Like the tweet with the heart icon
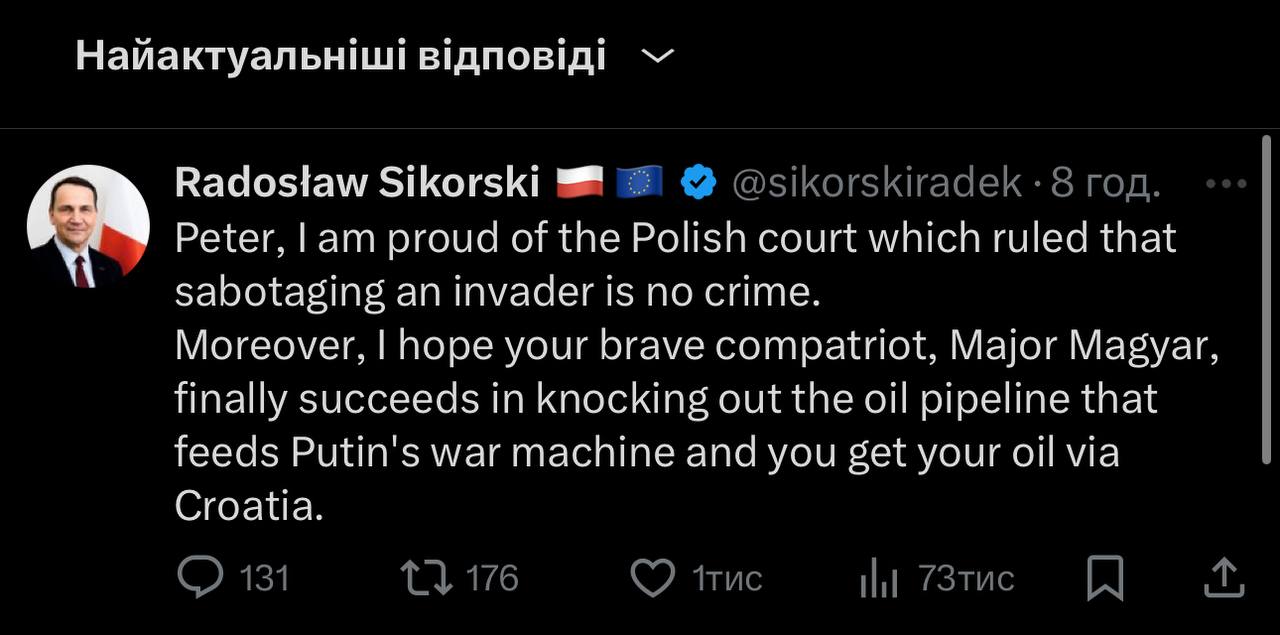The width and height of the screenshot is (1280, 635). pos(654,578)
